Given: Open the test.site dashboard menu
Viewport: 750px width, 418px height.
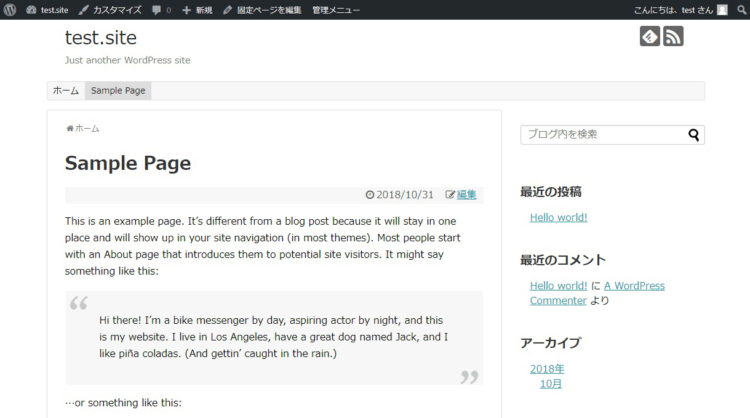Looking at the screenshot, I should [x=47, y=9].
